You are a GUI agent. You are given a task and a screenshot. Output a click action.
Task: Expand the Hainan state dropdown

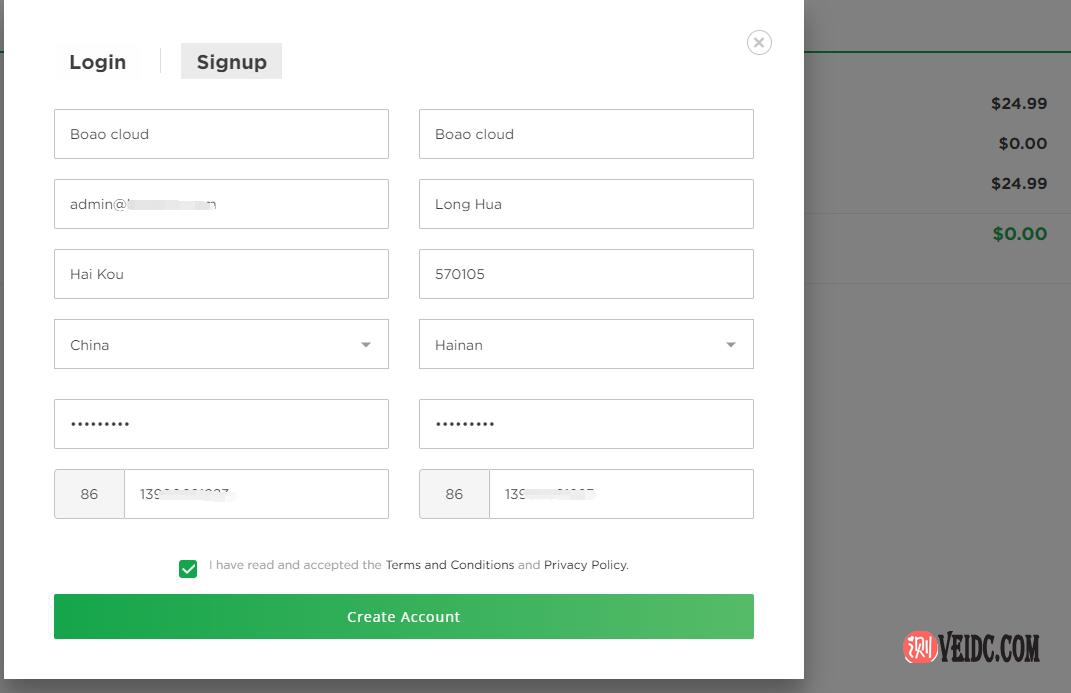coord(586,344)
